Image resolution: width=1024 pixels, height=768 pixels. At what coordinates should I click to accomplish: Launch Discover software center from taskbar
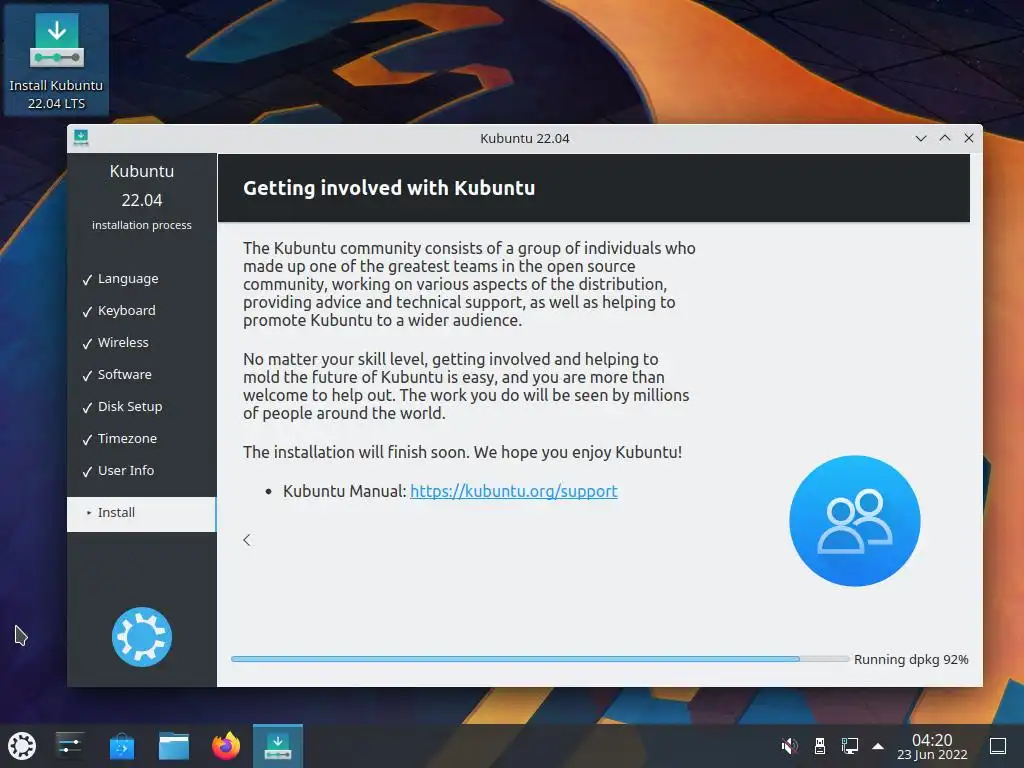(x=121, y=746)
